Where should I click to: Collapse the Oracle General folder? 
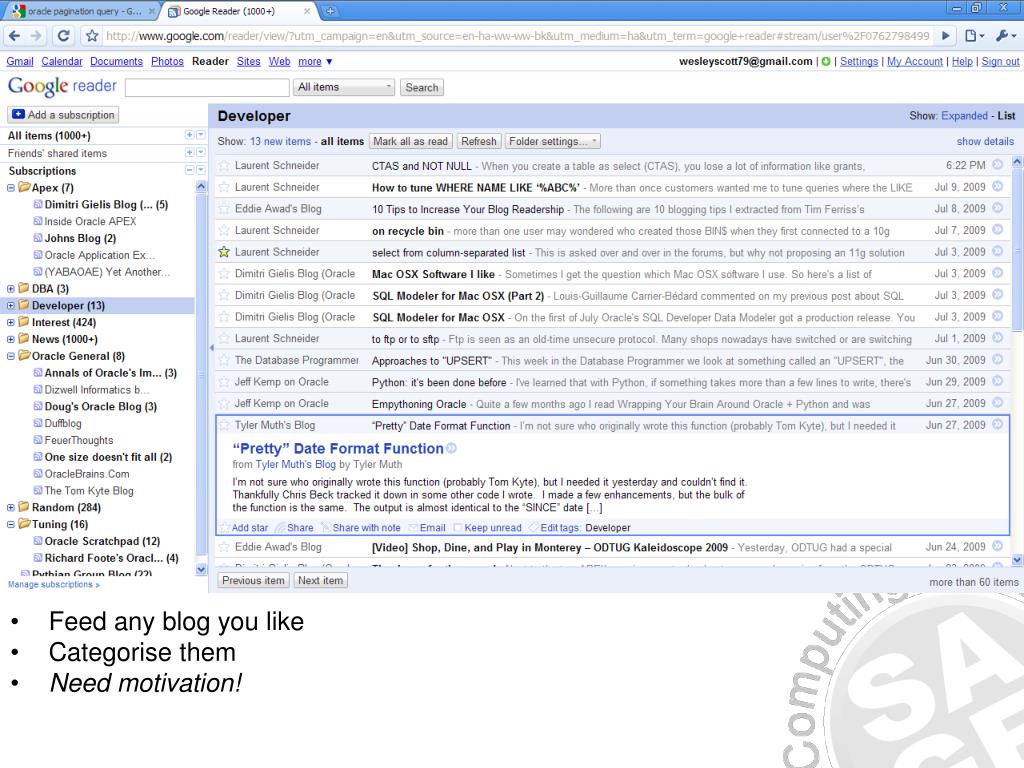(x=10, y=356)
